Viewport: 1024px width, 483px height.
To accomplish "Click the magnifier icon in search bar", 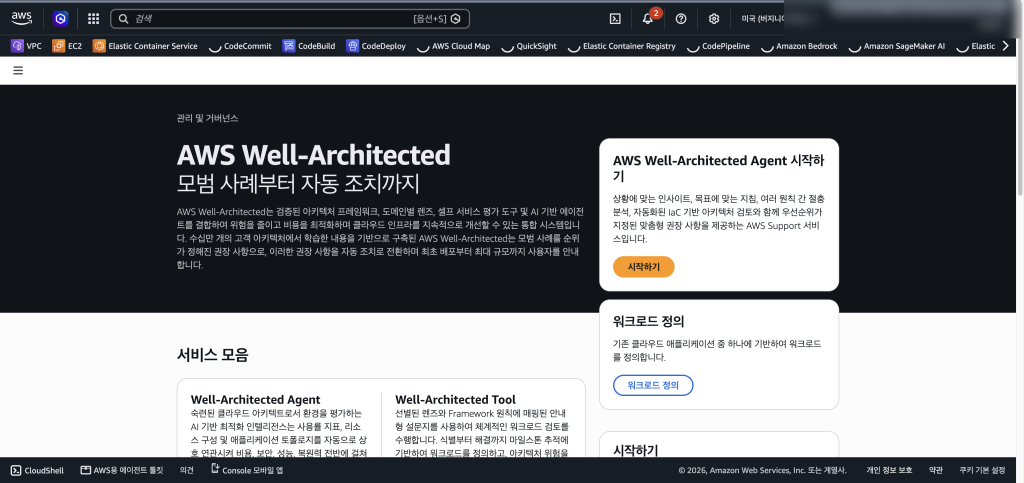I will (x=123, y=19).
